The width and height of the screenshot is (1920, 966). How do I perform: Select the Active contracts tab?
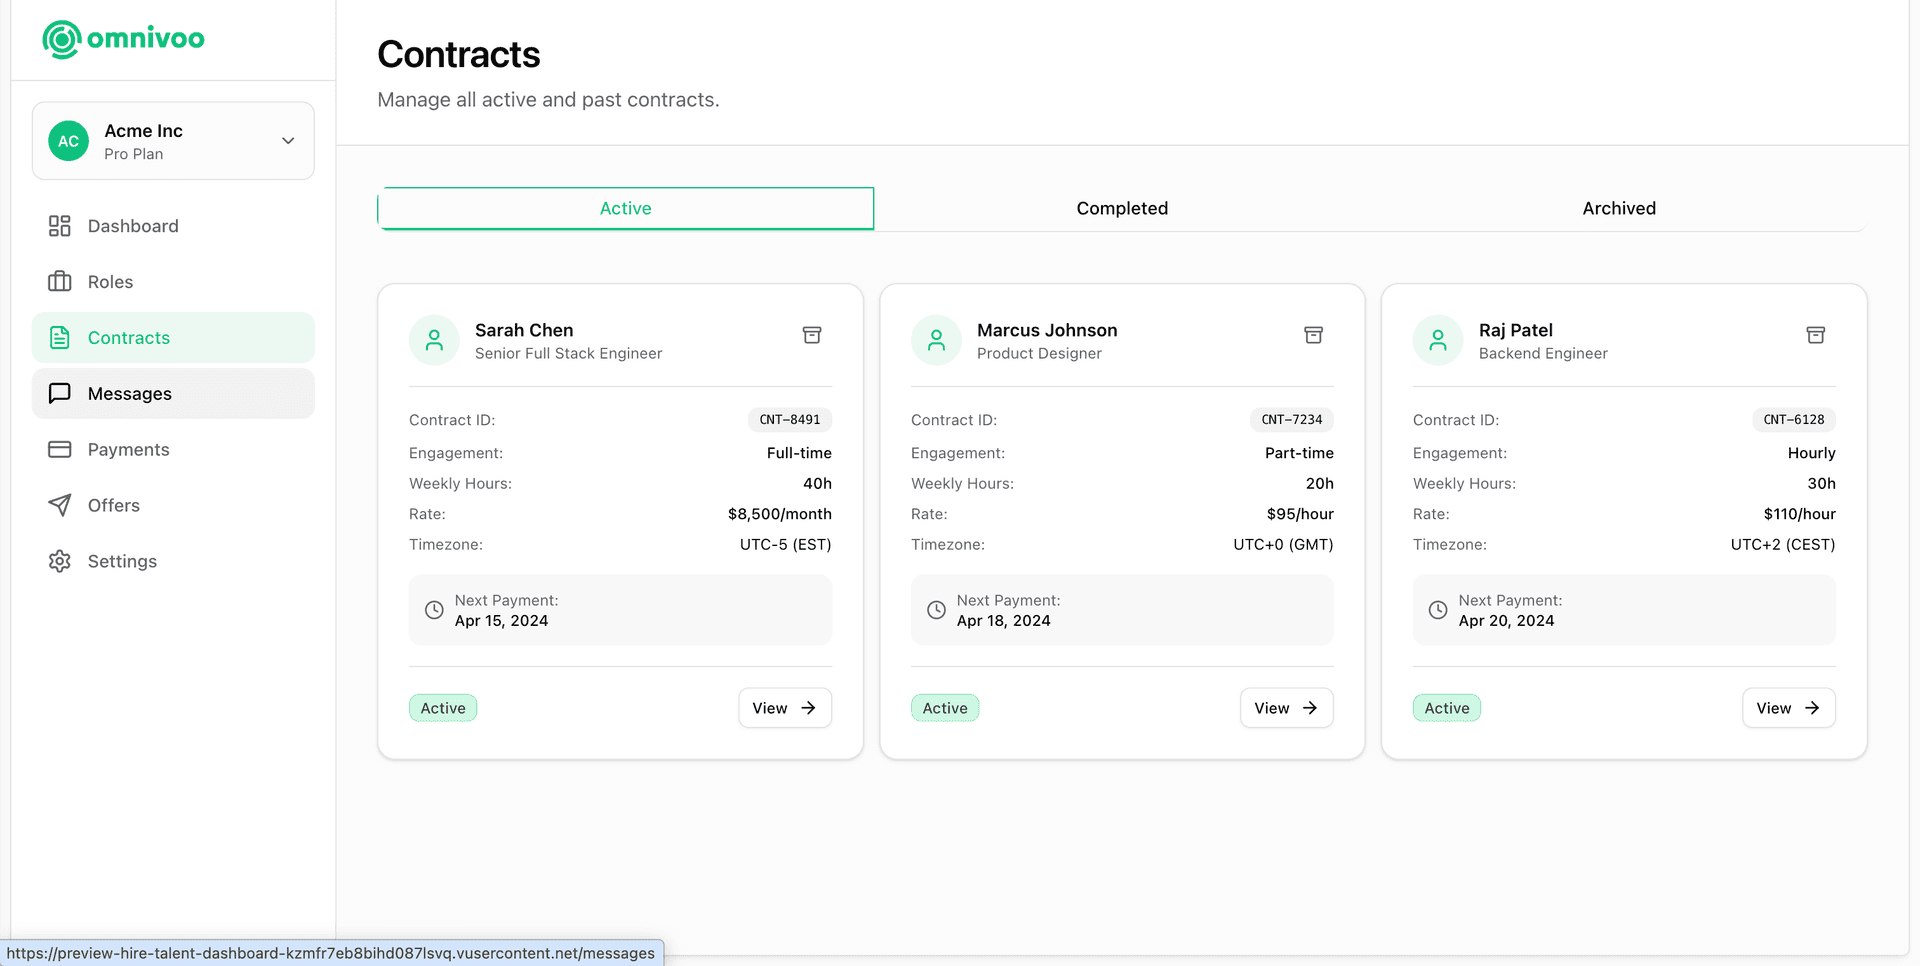625,208
